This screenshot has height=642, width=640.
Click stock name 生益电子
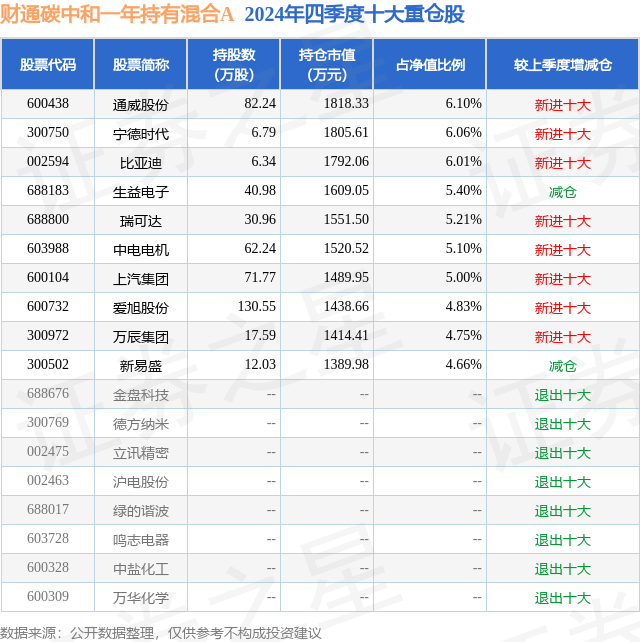tap(141, 192)
